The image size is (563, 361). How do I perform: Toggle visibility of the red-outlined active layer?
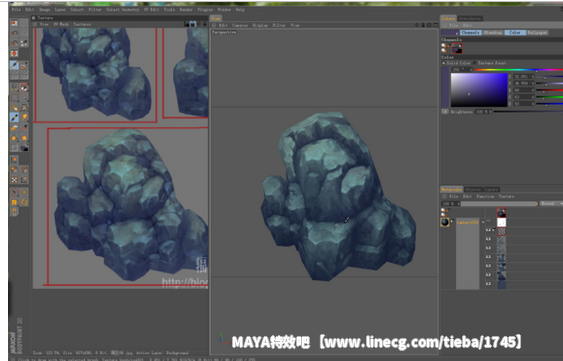coord(488,230)
